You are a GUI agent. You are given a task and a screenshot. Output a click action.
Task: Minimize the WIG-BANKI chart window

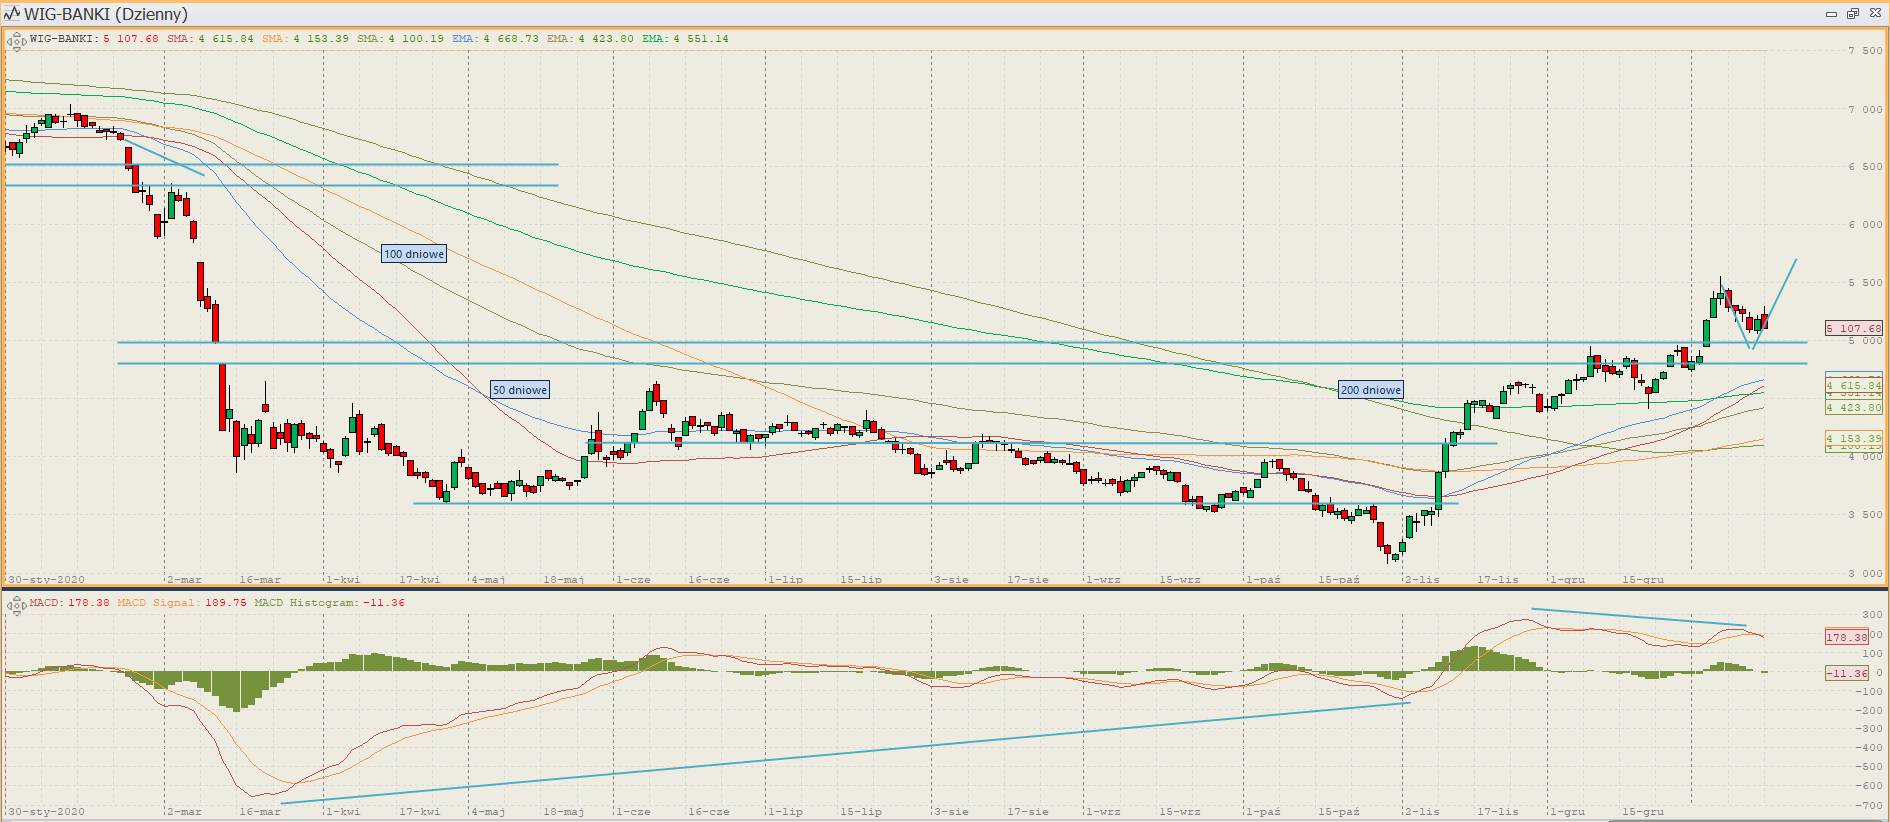click(x=1831, y=14)
